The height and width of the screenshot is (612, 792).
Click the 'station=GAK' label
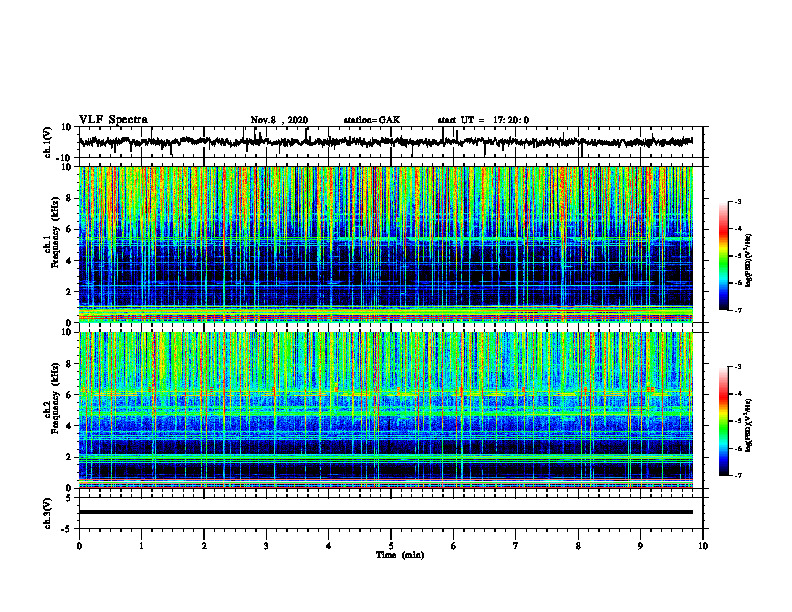click(x=372, y=120)
